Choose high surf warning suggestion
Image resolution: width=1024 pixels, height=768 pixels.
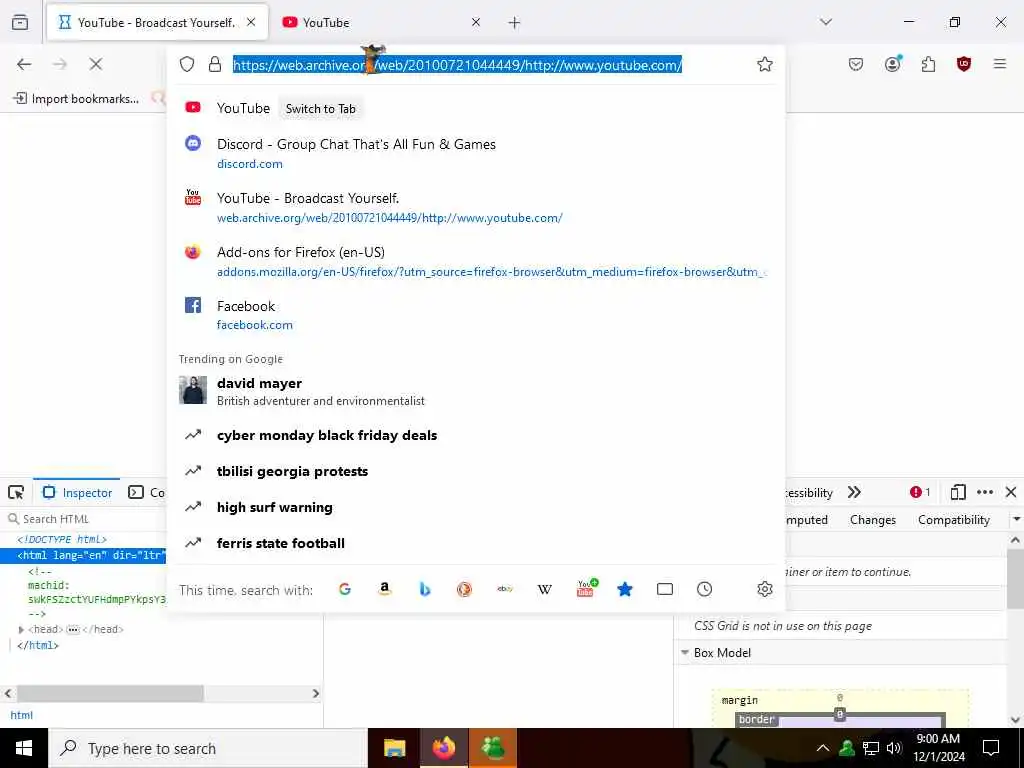coord(476,507)
